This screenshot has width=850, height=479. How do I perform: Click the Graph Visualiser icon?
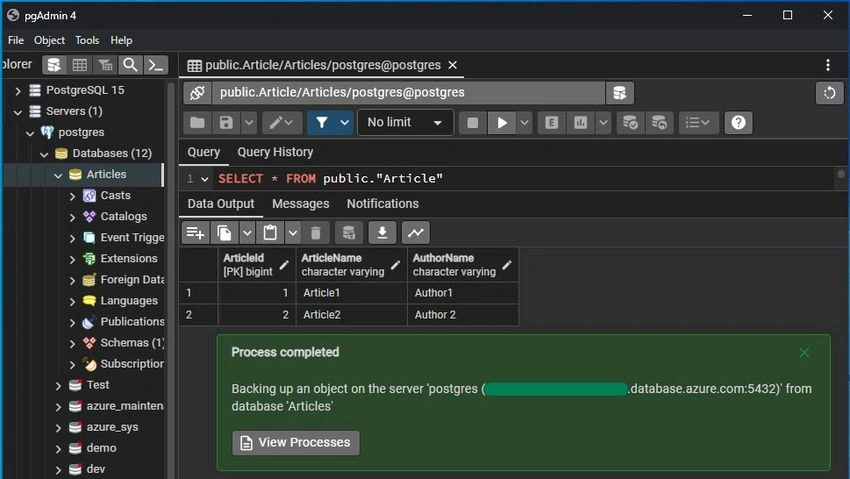[x=416, y=233]
